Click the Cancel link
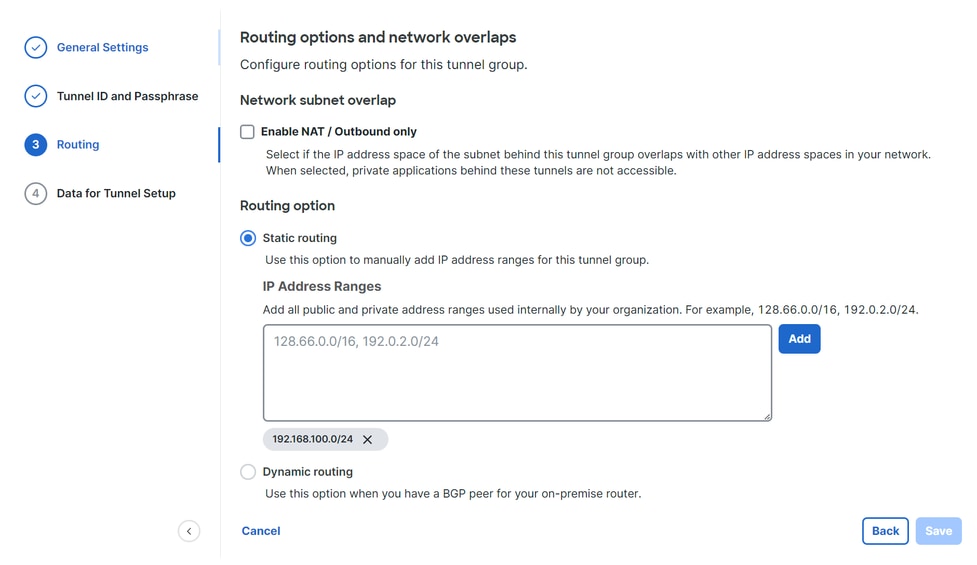The width and height of the screenshot is (977, 565). click(261, 531)
